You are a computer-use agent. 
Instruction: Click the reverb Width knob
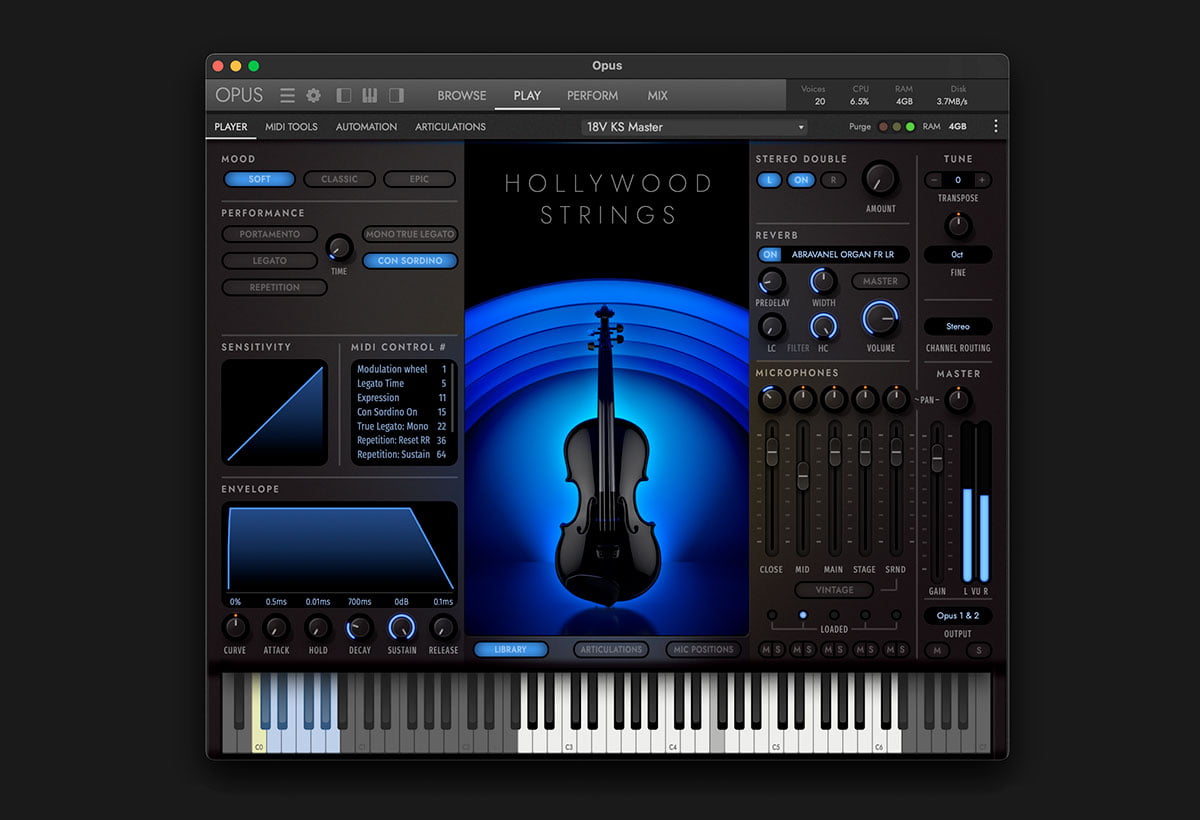823,281
